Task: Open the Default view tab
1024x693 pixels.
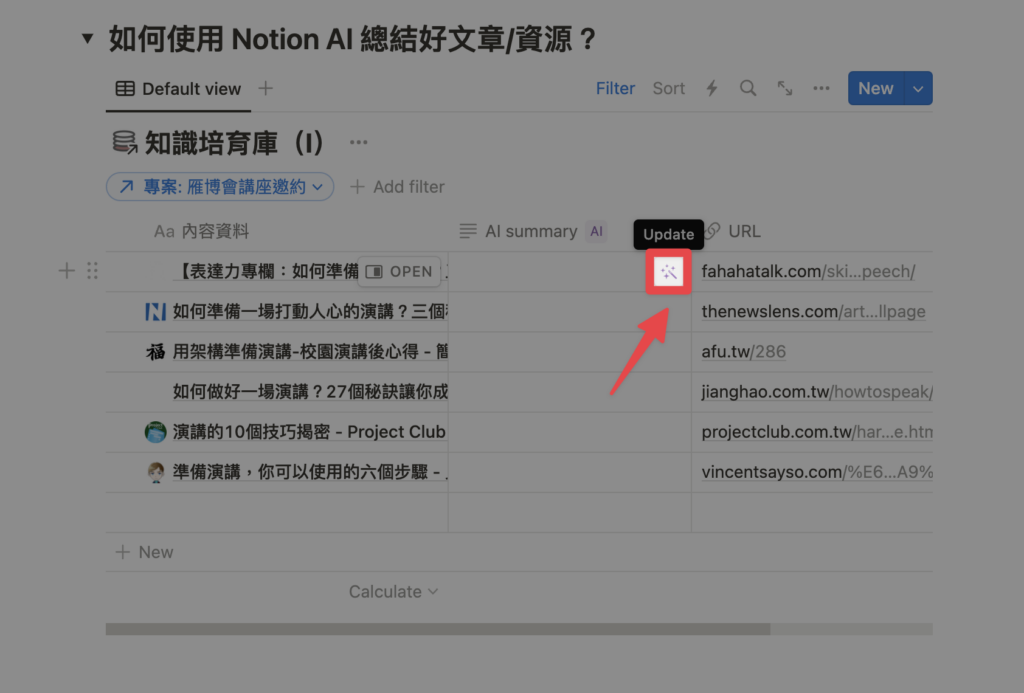Action: click(x=178, y=89)
